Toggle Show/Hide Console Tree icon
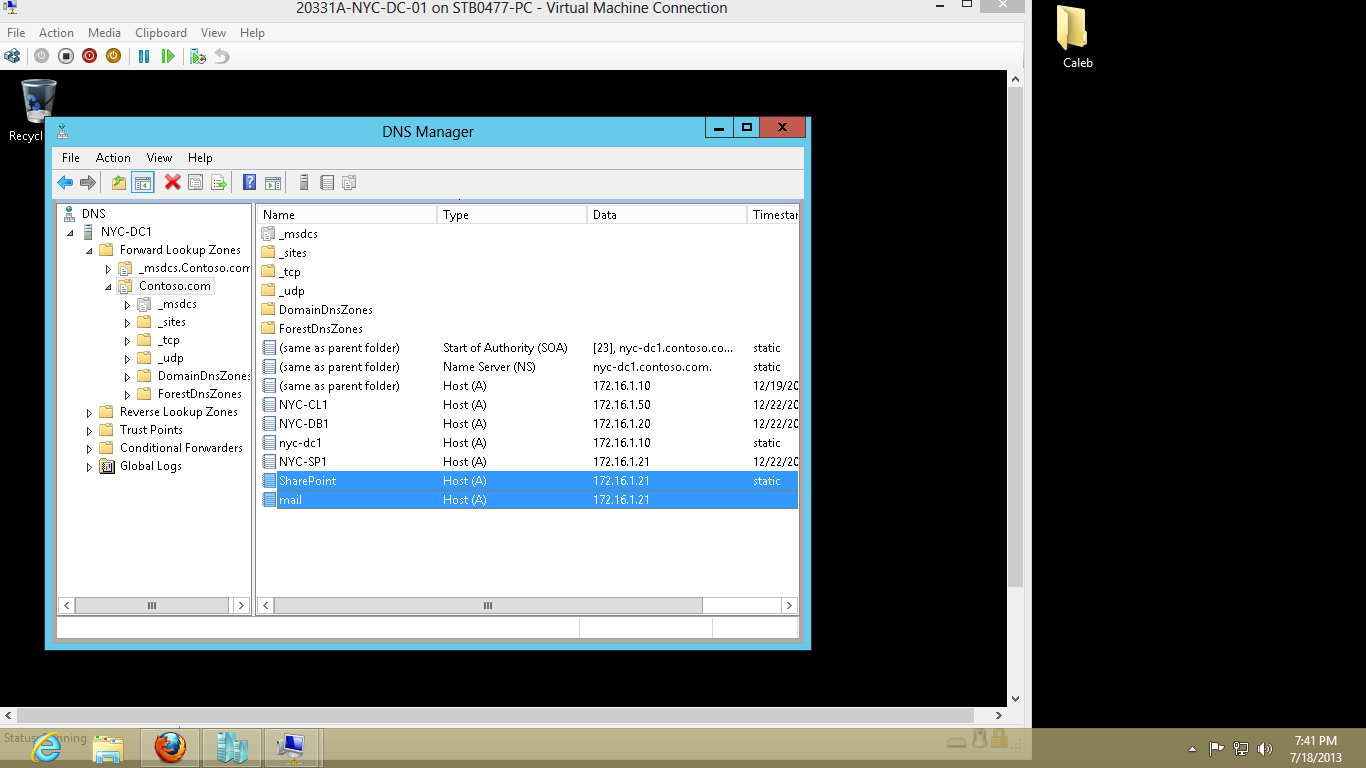 point(143,182)
